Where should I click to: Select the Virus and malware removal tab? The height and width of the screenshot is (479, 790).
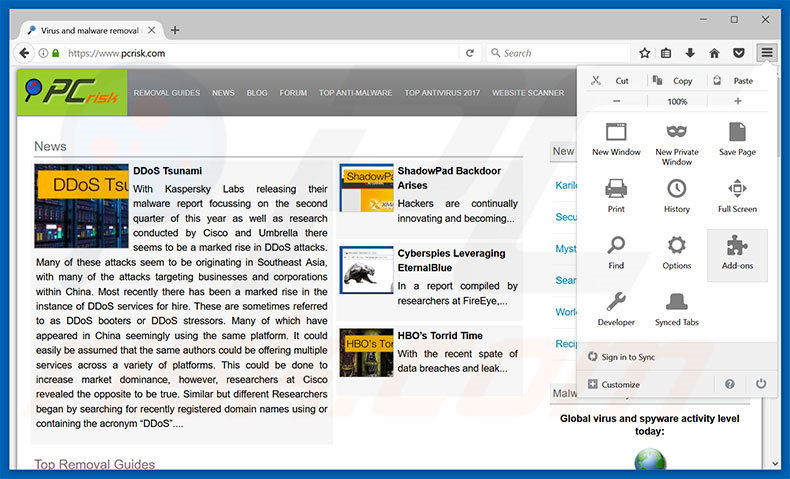click(x=91, y=30)
